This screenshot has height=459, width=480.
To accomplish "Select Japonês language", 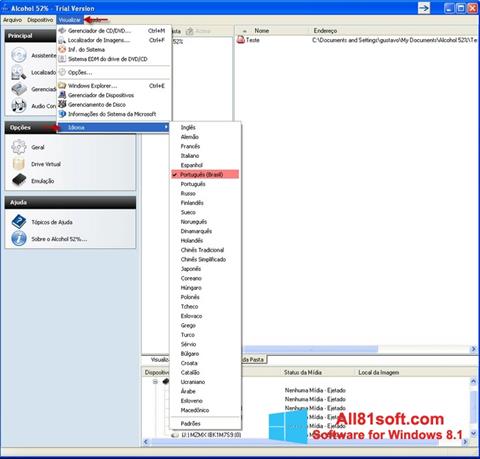I will (205, 269).
